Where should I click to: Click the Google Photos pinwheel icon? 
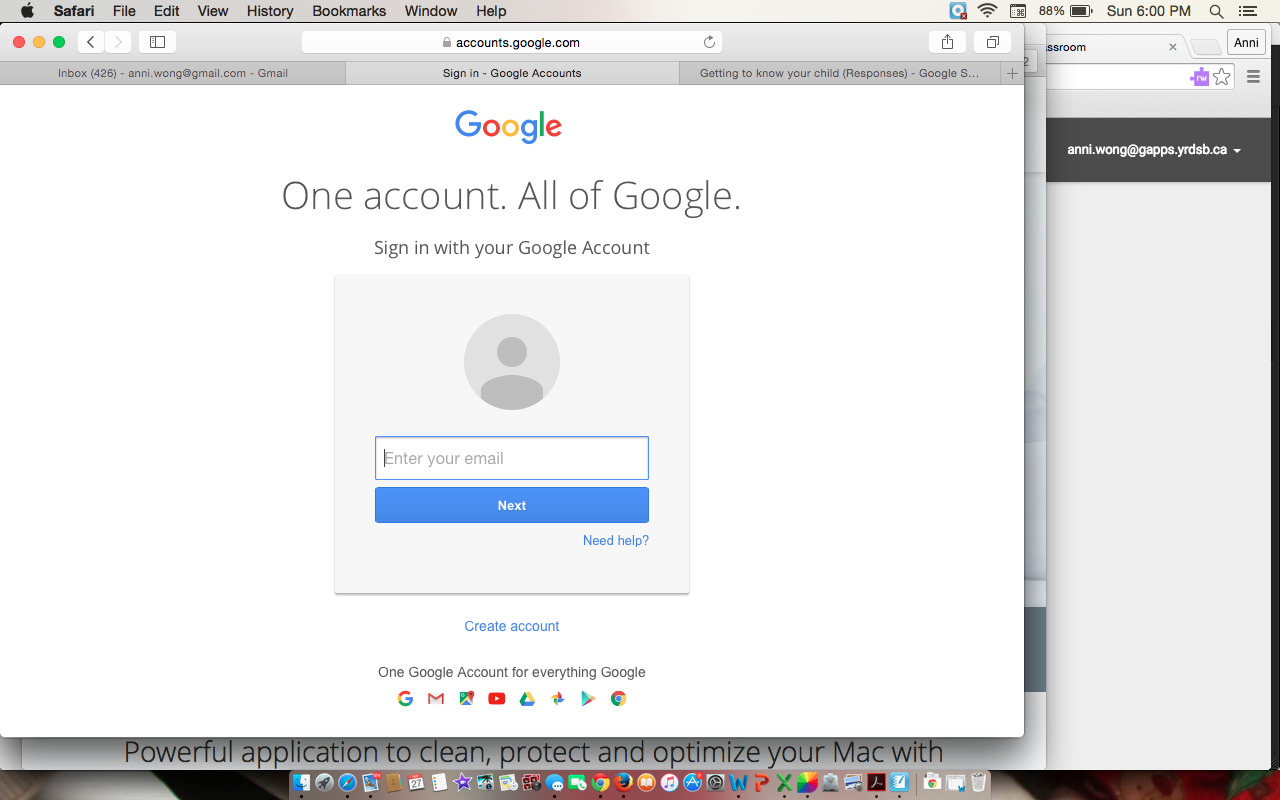[558, 699]
